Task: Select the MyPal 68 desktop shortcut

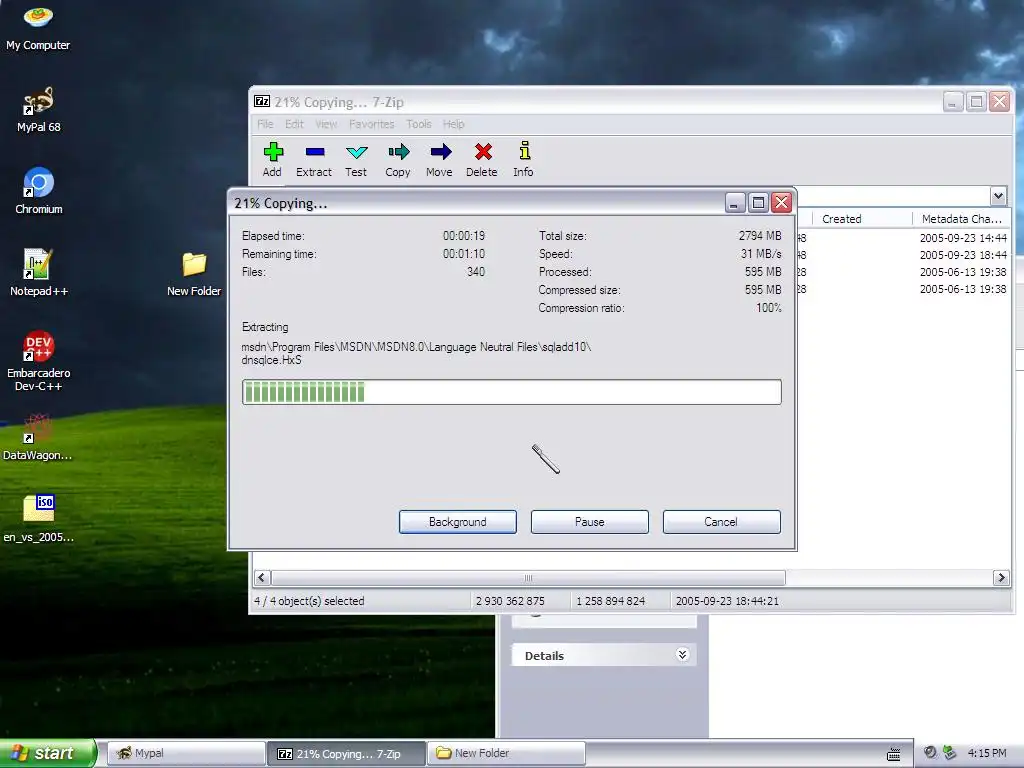Action: coord(38,110)
